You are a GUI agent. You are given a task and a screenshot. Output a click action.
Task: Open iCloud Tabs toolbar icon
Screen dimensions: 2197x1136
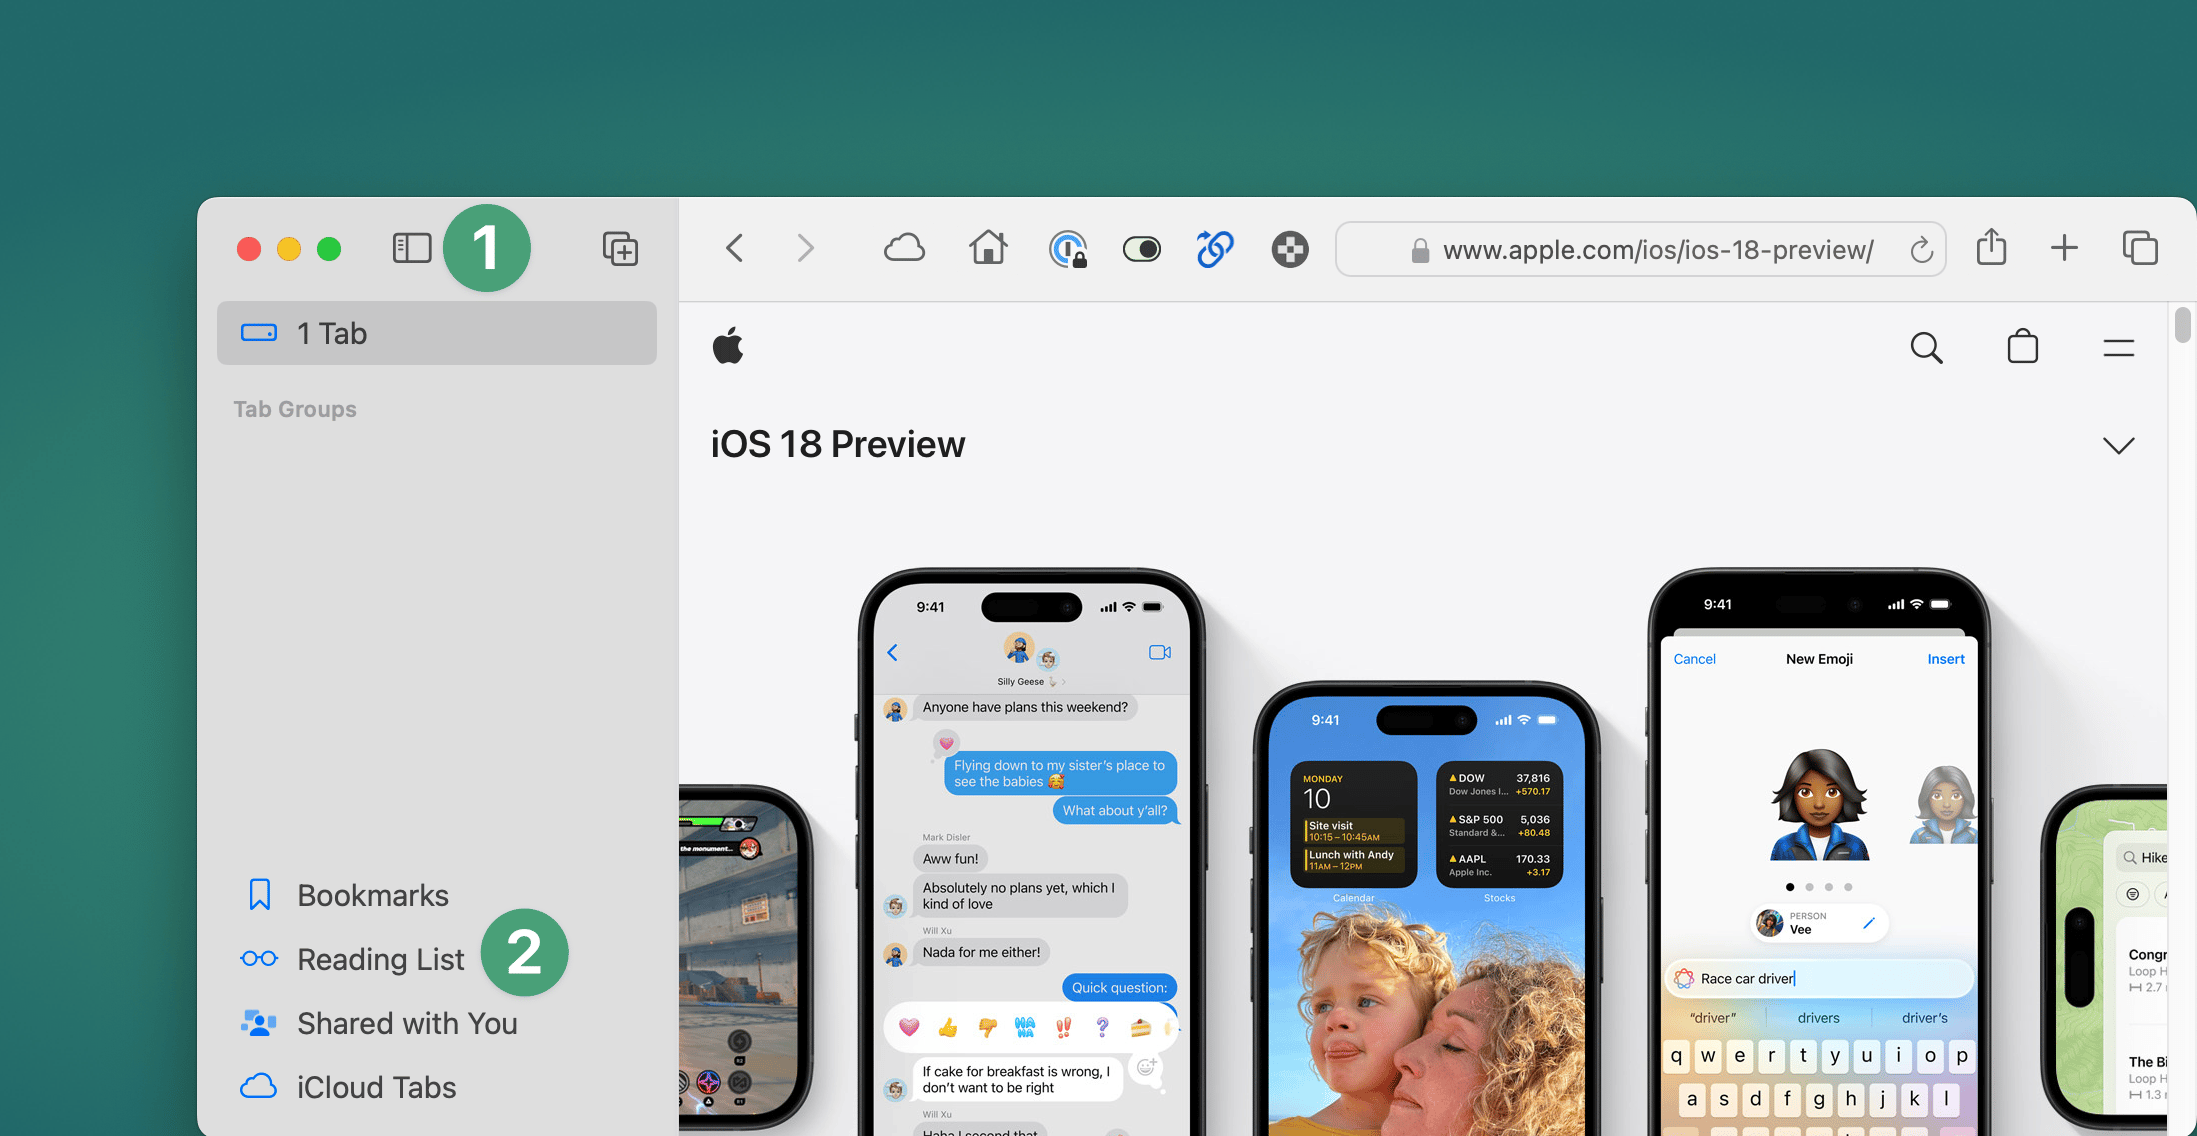pyautogui.click(x=904, y=248)
